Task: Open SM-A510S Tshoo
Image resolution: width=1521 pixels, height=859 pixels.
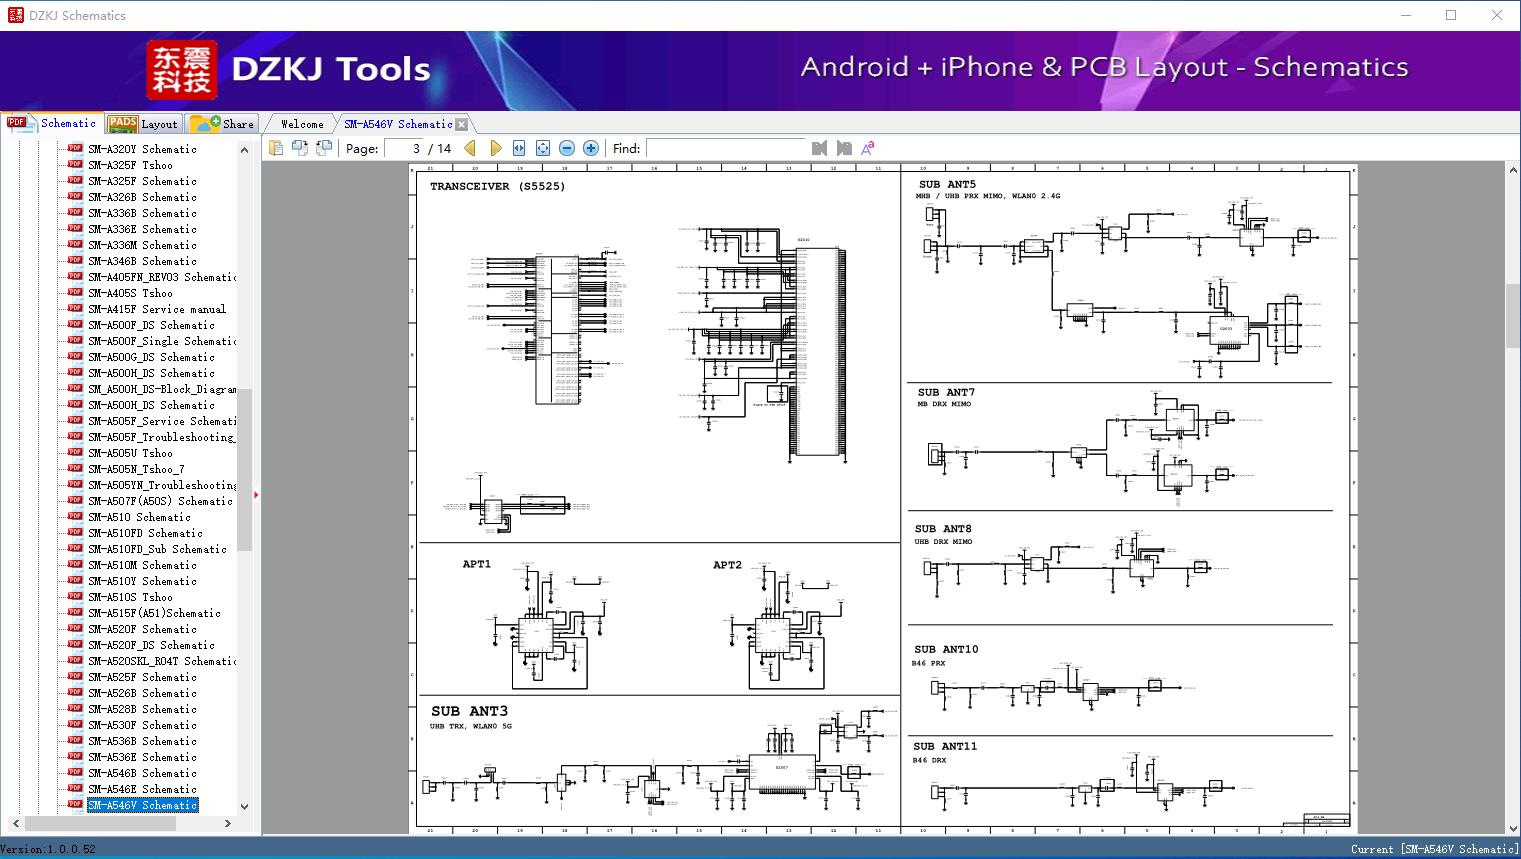Action: point(130,597)
